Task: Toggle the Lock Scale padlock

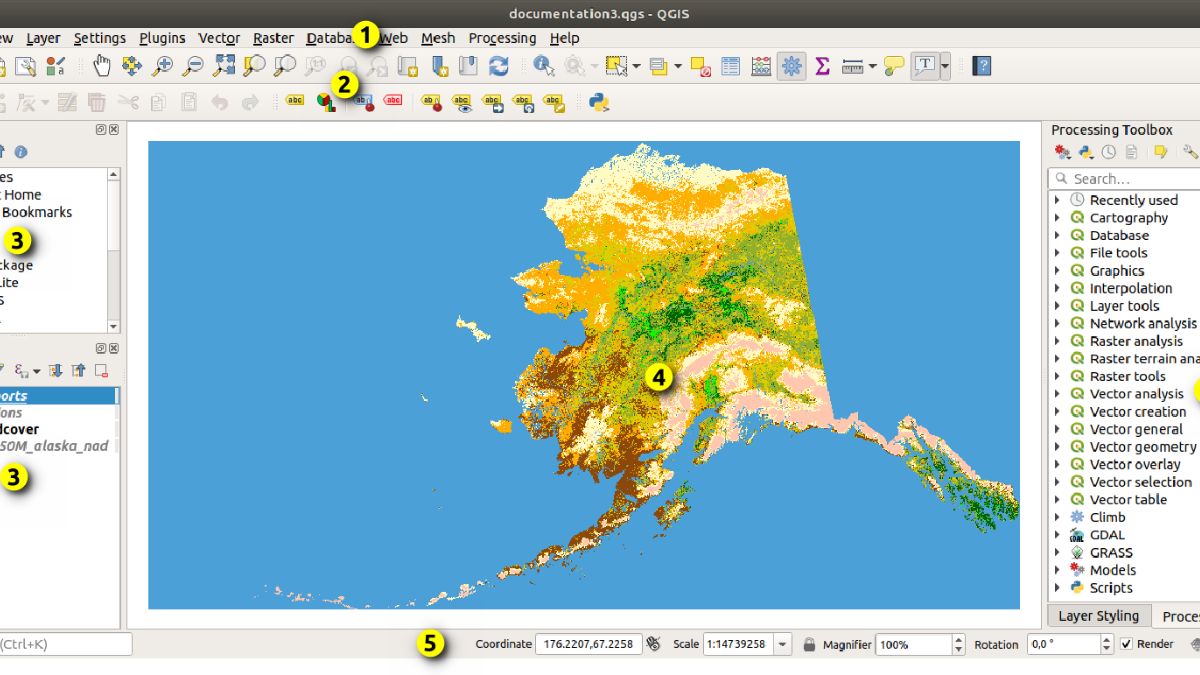Action: 809,644
